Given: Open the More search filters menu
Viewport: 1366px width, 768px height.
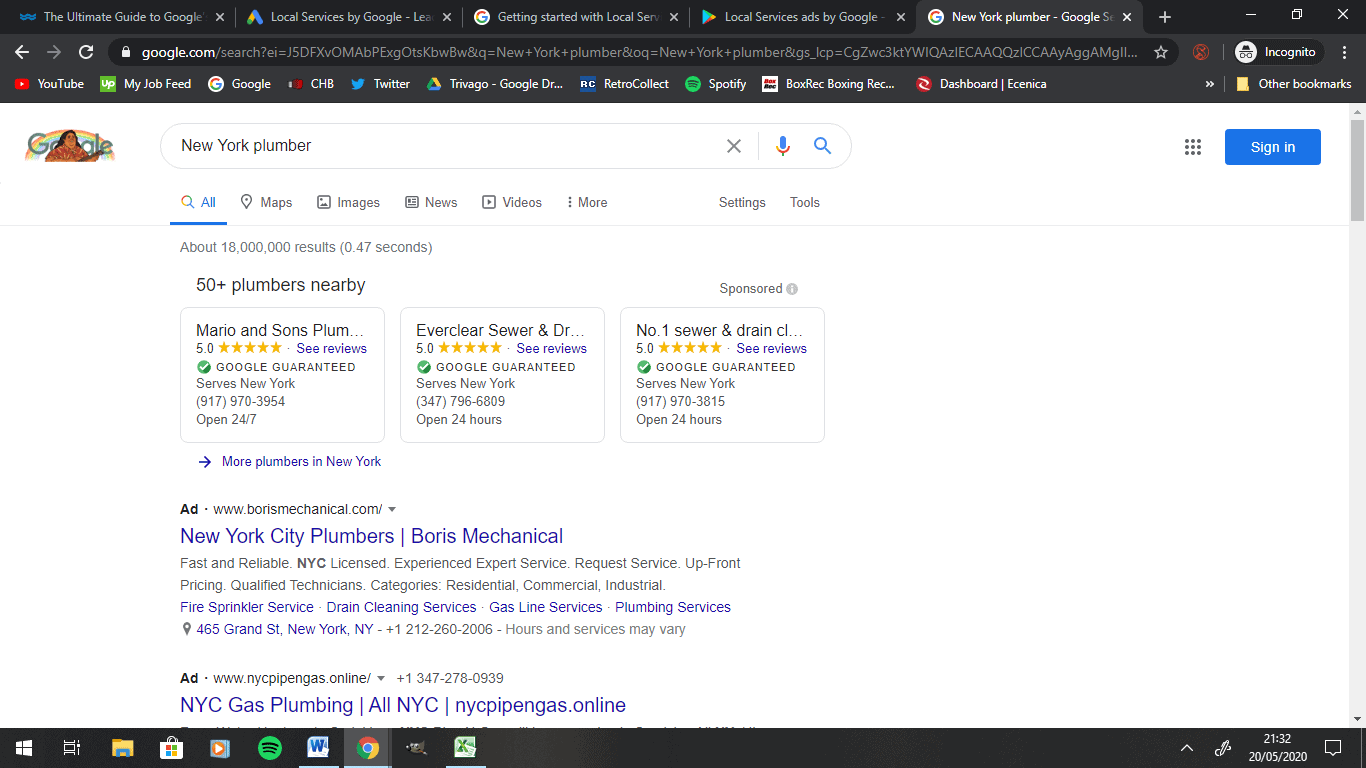Looking at the screenshot, I should click(x=586, y=202).
